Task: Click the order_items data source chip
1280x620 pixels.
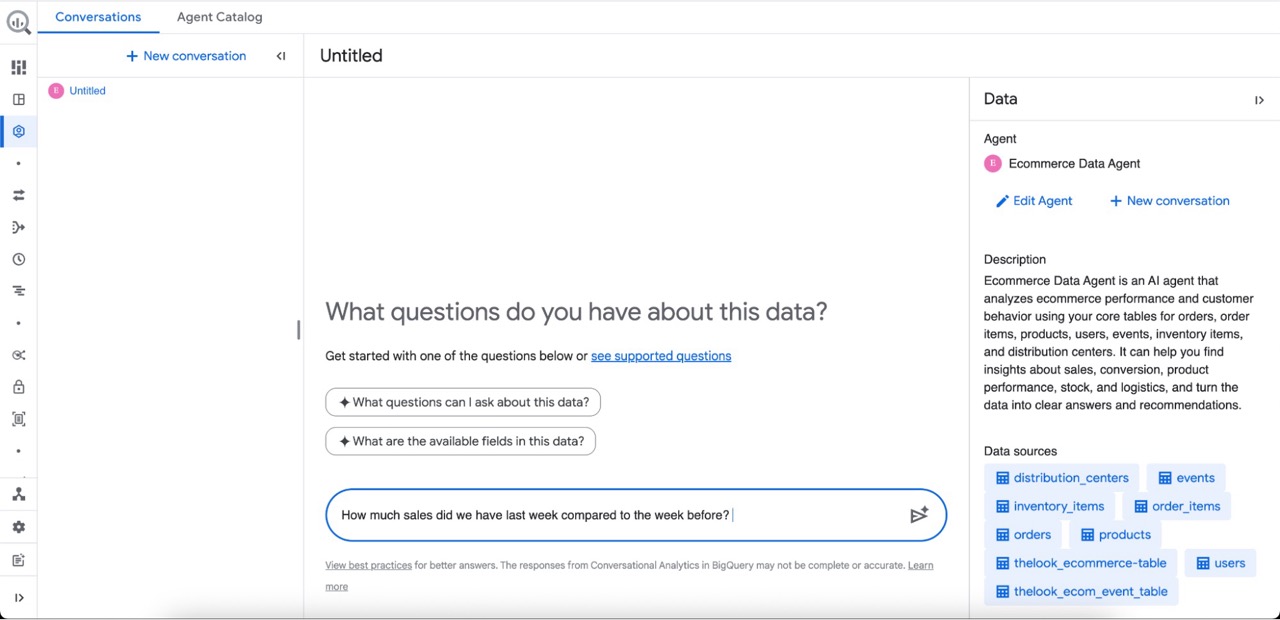Action: 1176,506
